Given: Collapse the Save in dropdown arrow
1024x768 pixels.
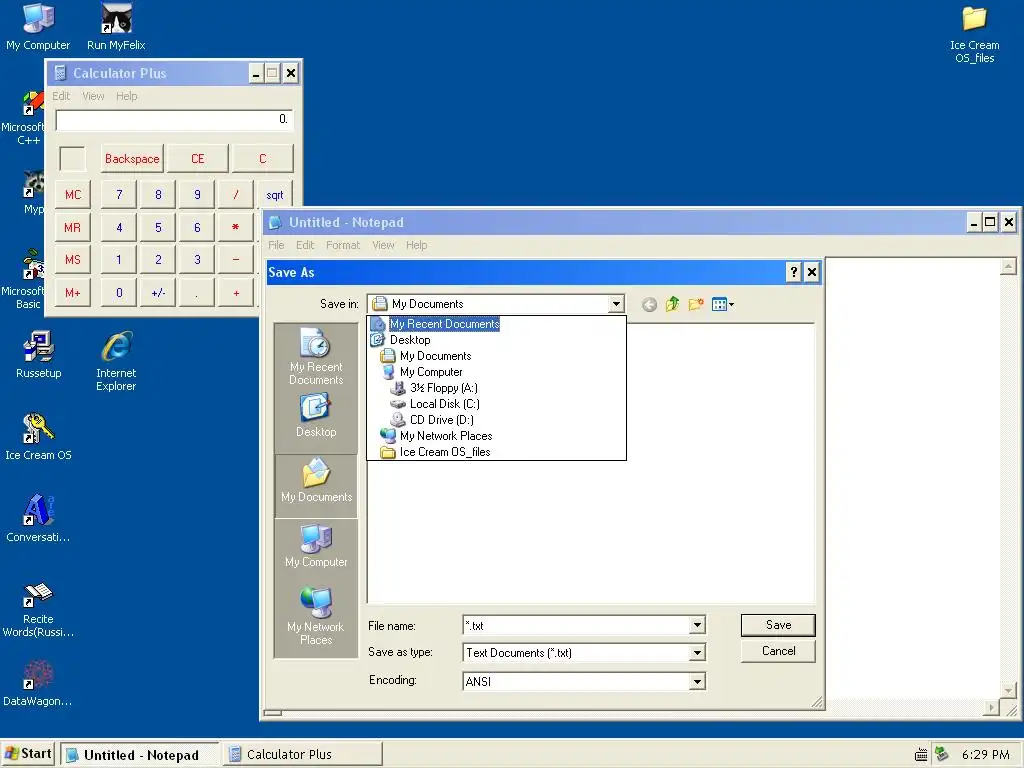Looking at the screenshot, I should tap(616, 304).
